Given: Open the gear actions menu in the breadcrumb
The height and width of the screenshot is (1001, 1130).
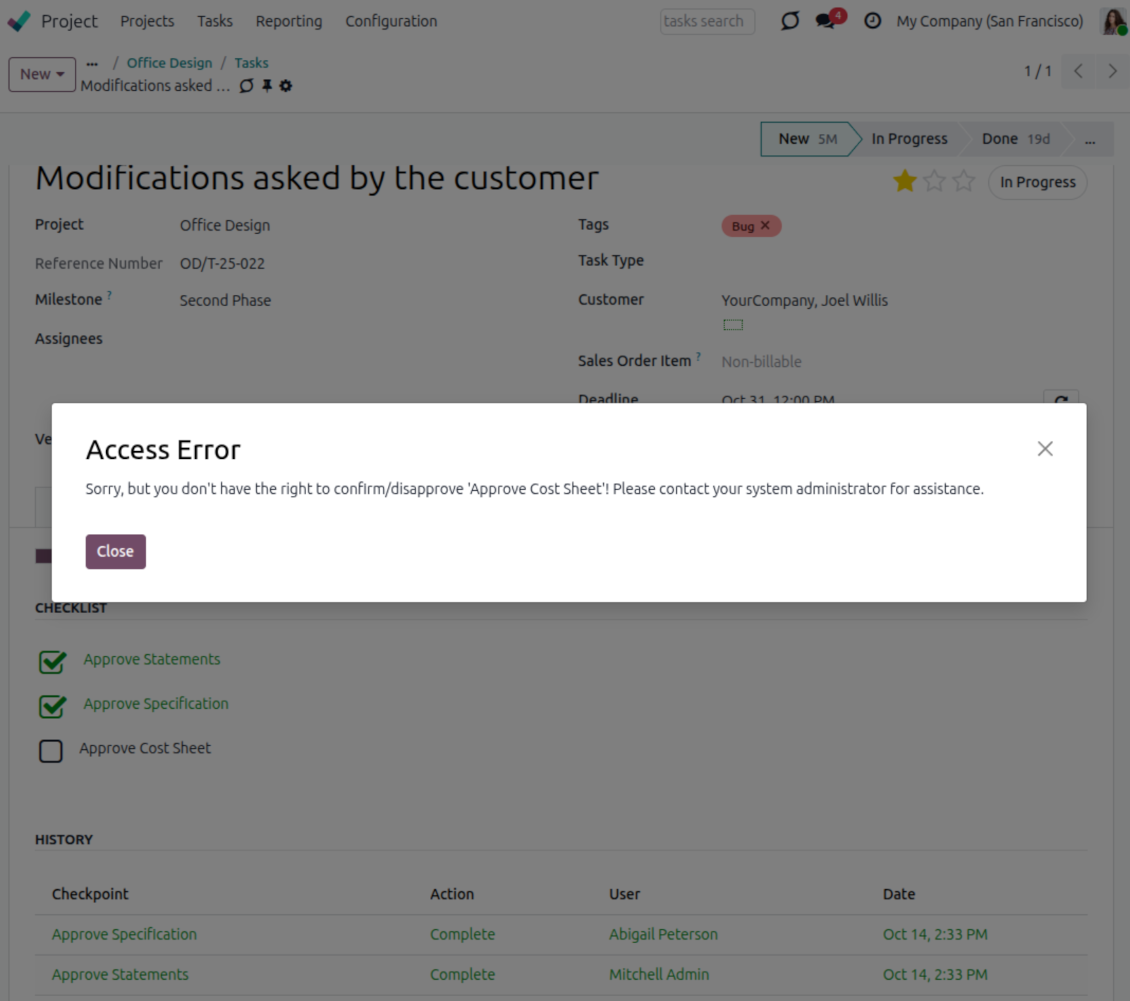Looking at the screenshot, I should point(286,86).
